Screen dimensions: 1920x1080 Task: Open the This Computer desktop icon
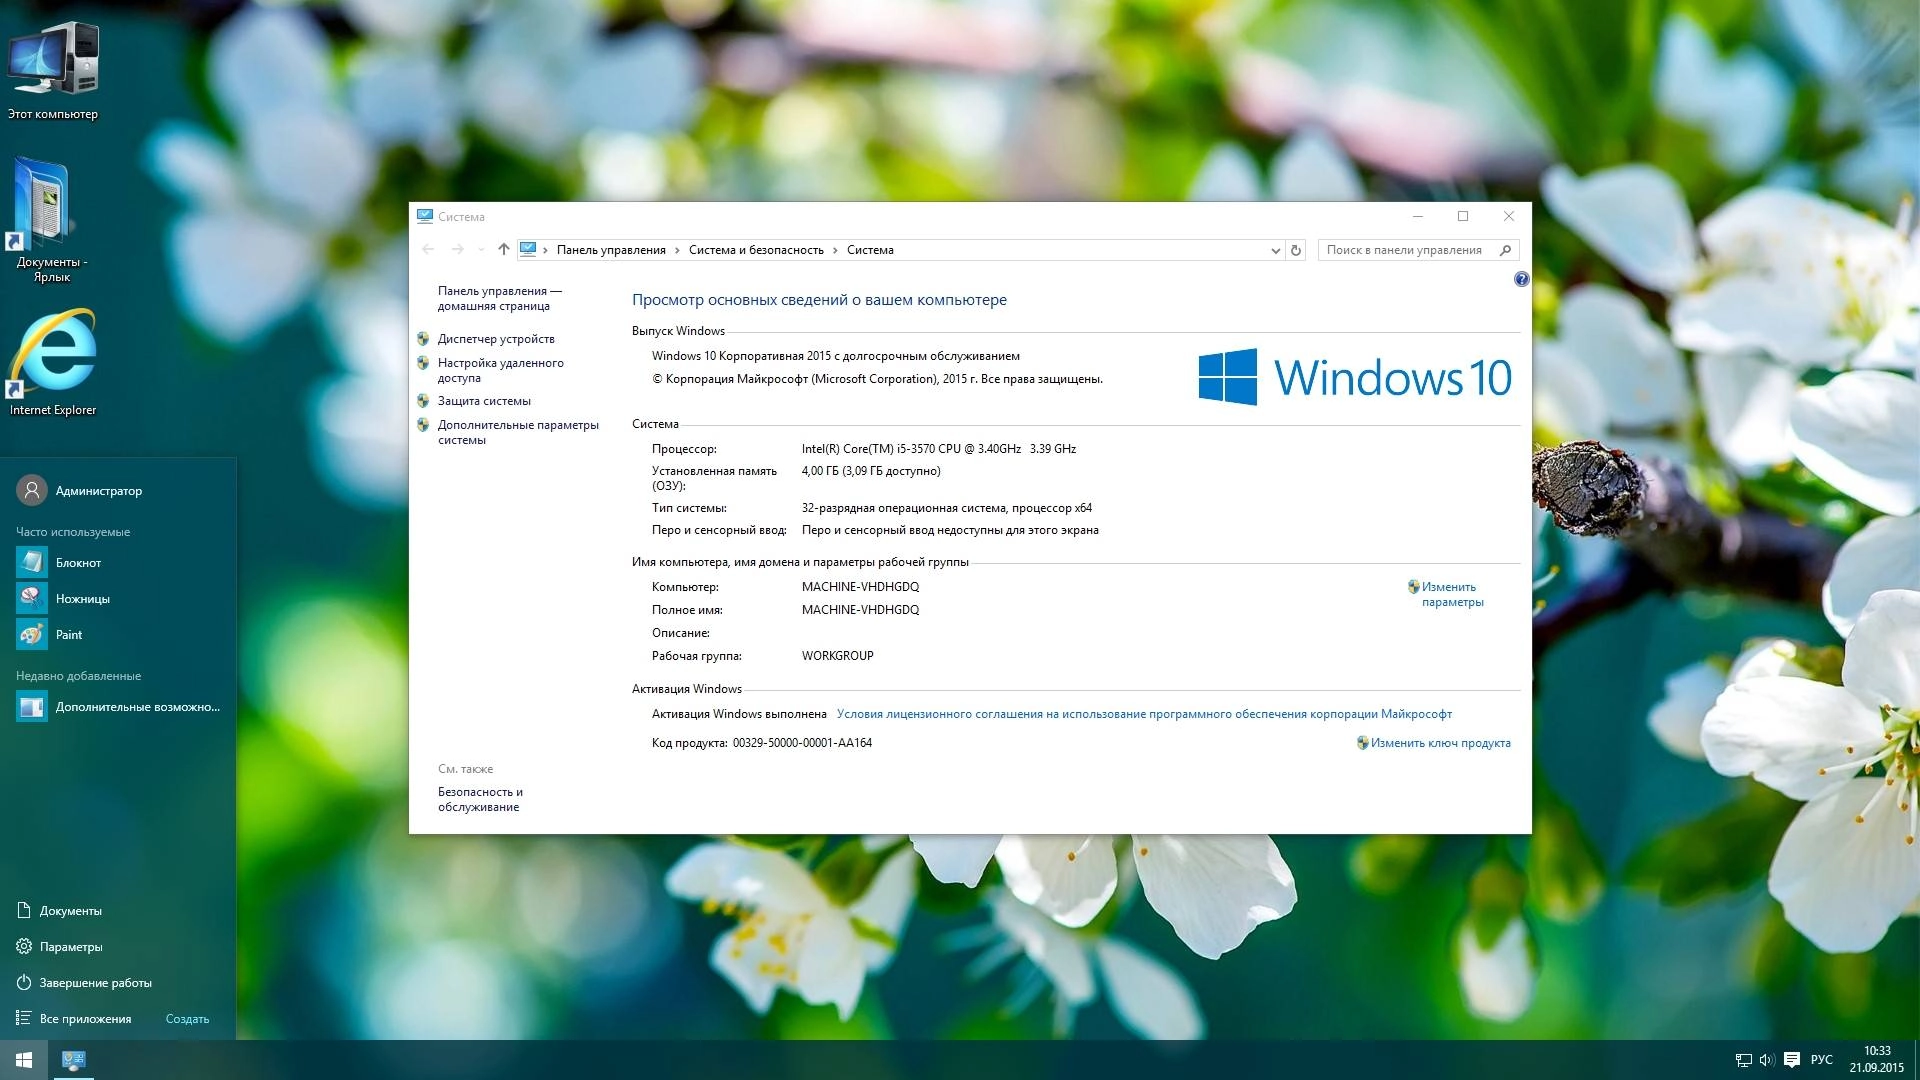pos(53,70)
